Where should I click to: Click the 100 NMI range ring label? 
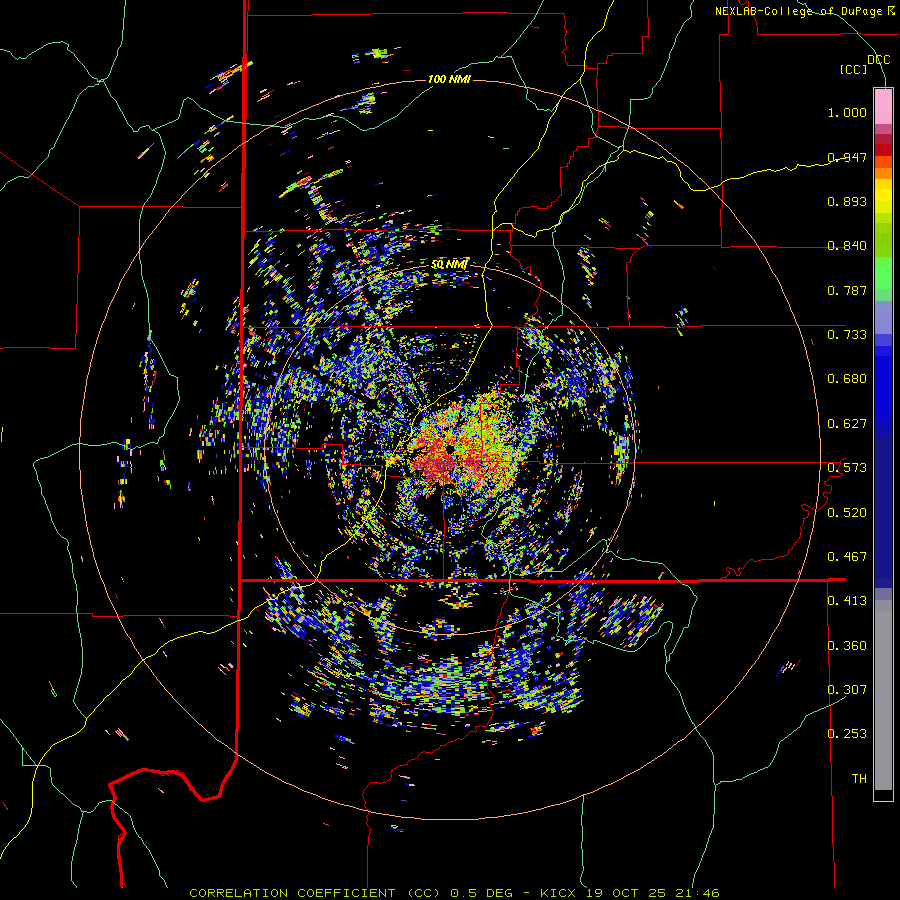coord(449,79)
